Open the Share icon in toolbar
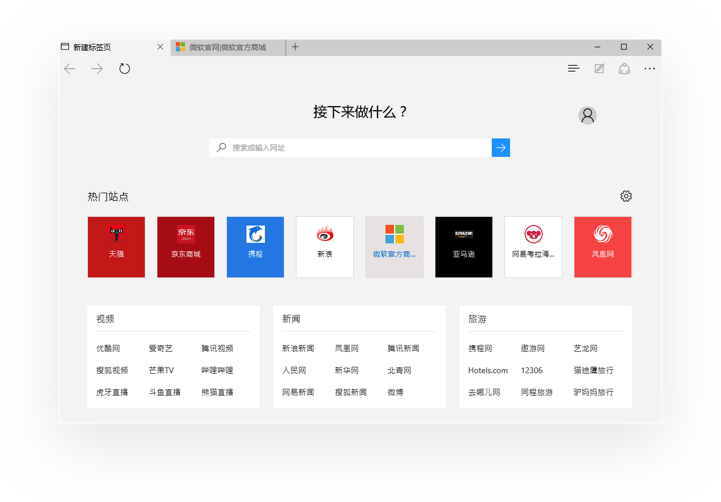The height and width of the screenshot is (502, 721). [x=624, y=69]
